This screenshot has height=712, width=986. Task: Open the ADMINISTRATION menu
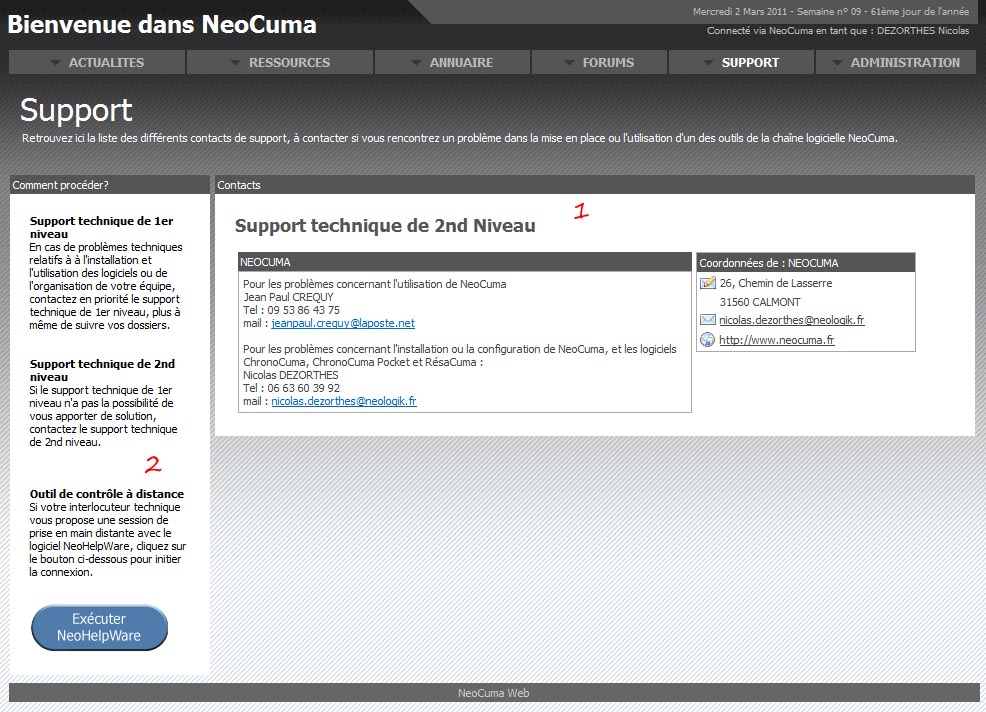pos(896,62)
